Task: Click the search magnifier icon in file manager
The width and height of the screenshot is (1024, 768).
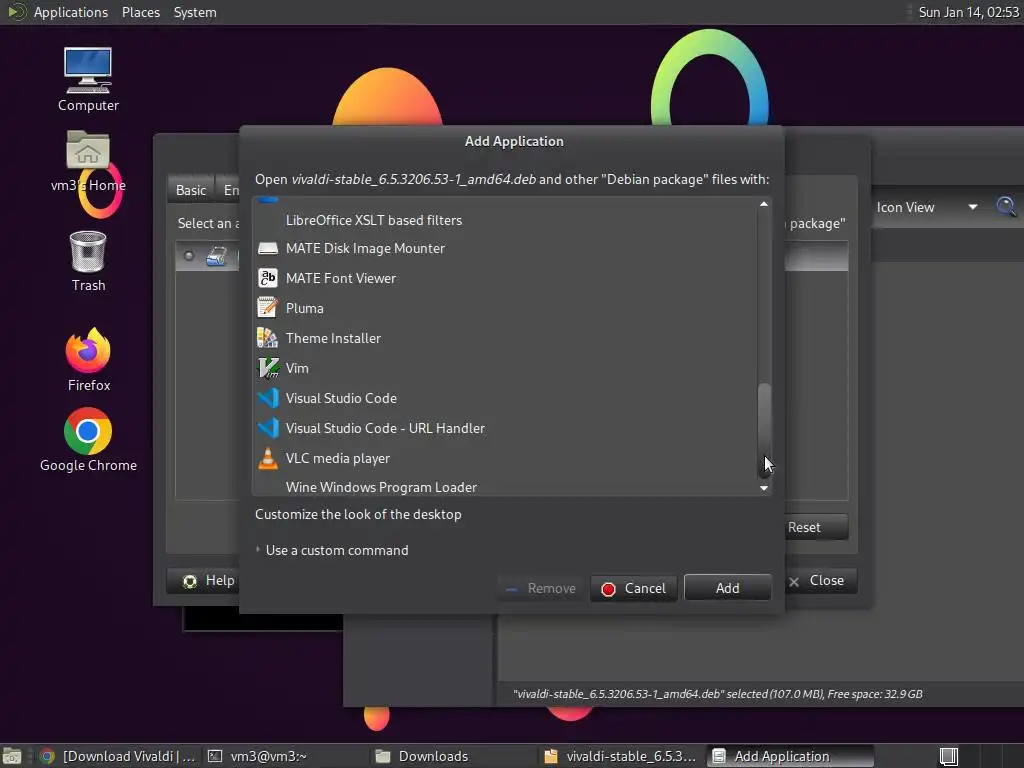Action: 1006,207
